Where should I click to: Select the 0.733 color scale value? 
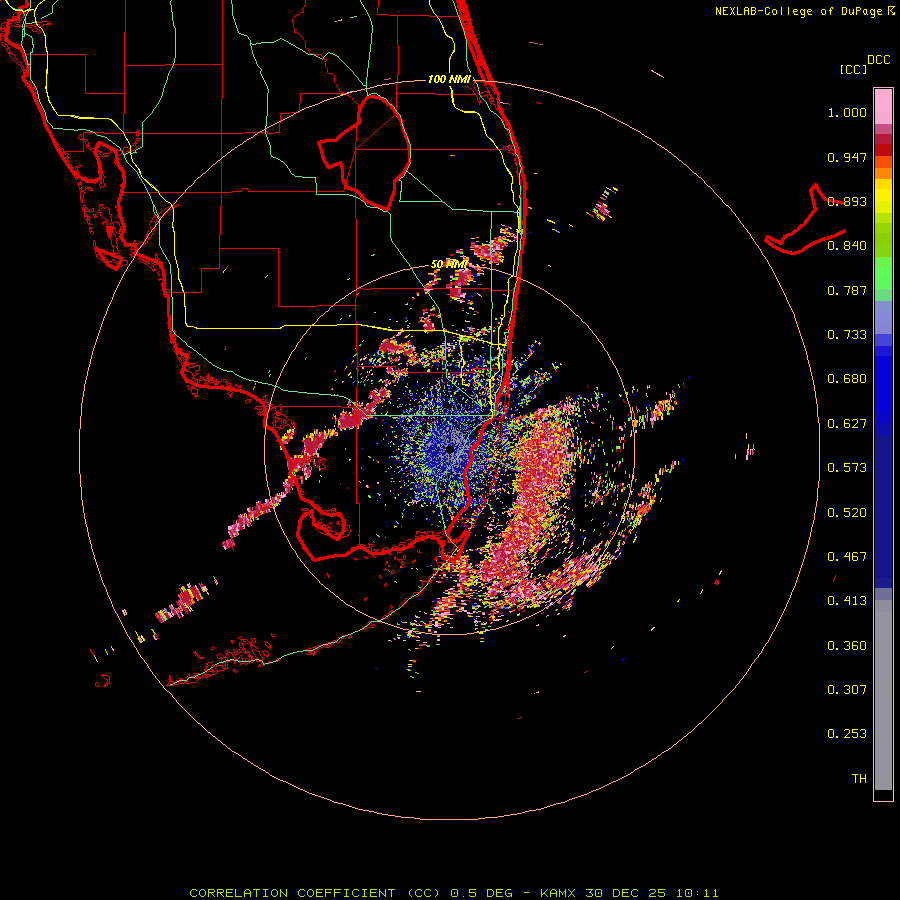coord(847,335)
